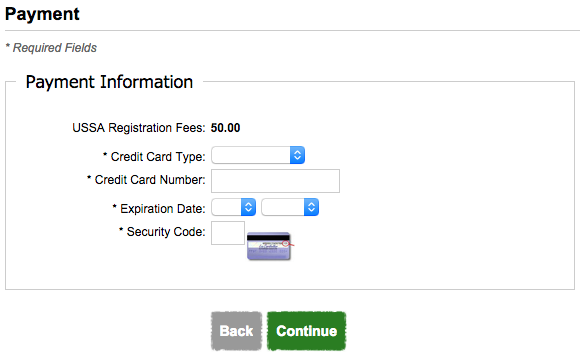Focus the Credit Card Number text field

[x=275, y=181]
